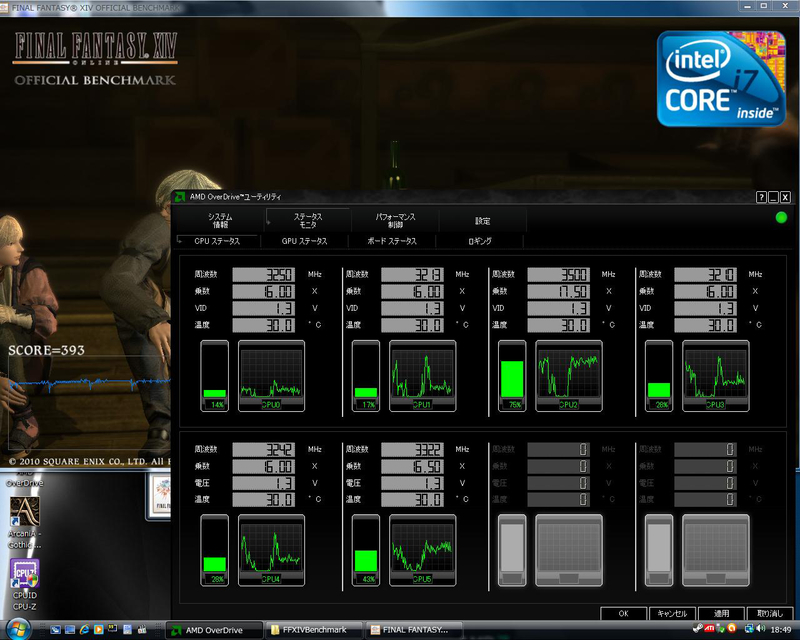Close the AMD OverDrive utility window
The image size is (800, 640).
786,197
